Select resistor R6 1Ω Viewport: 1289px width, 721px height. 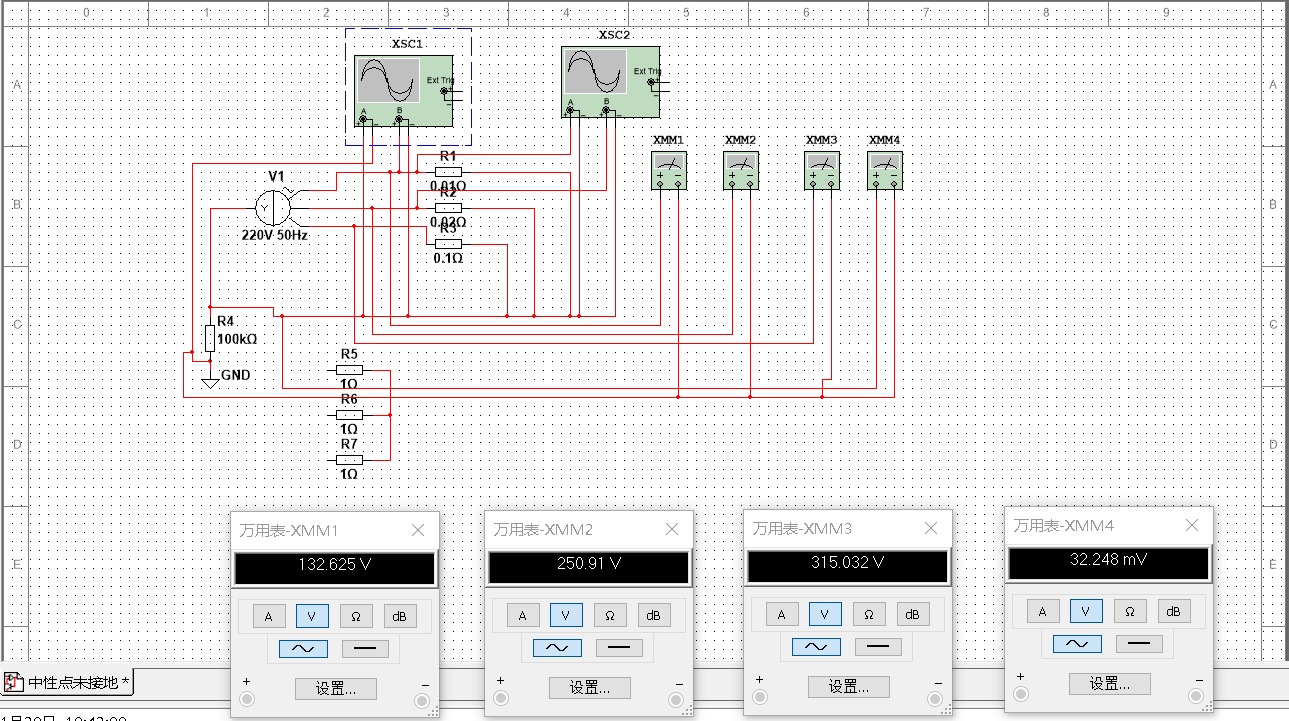[x=349, y=414]
